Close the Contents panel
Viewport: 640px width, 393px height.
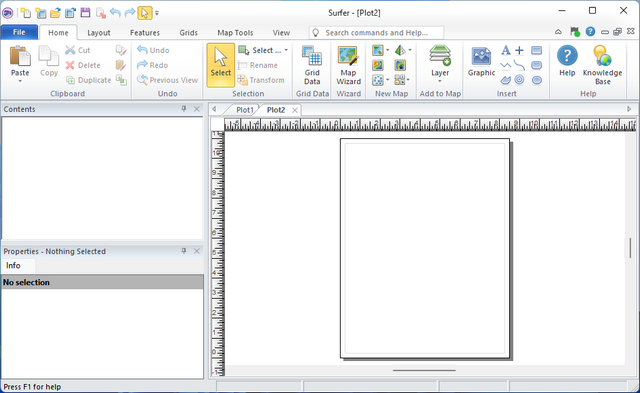(197, 109)
